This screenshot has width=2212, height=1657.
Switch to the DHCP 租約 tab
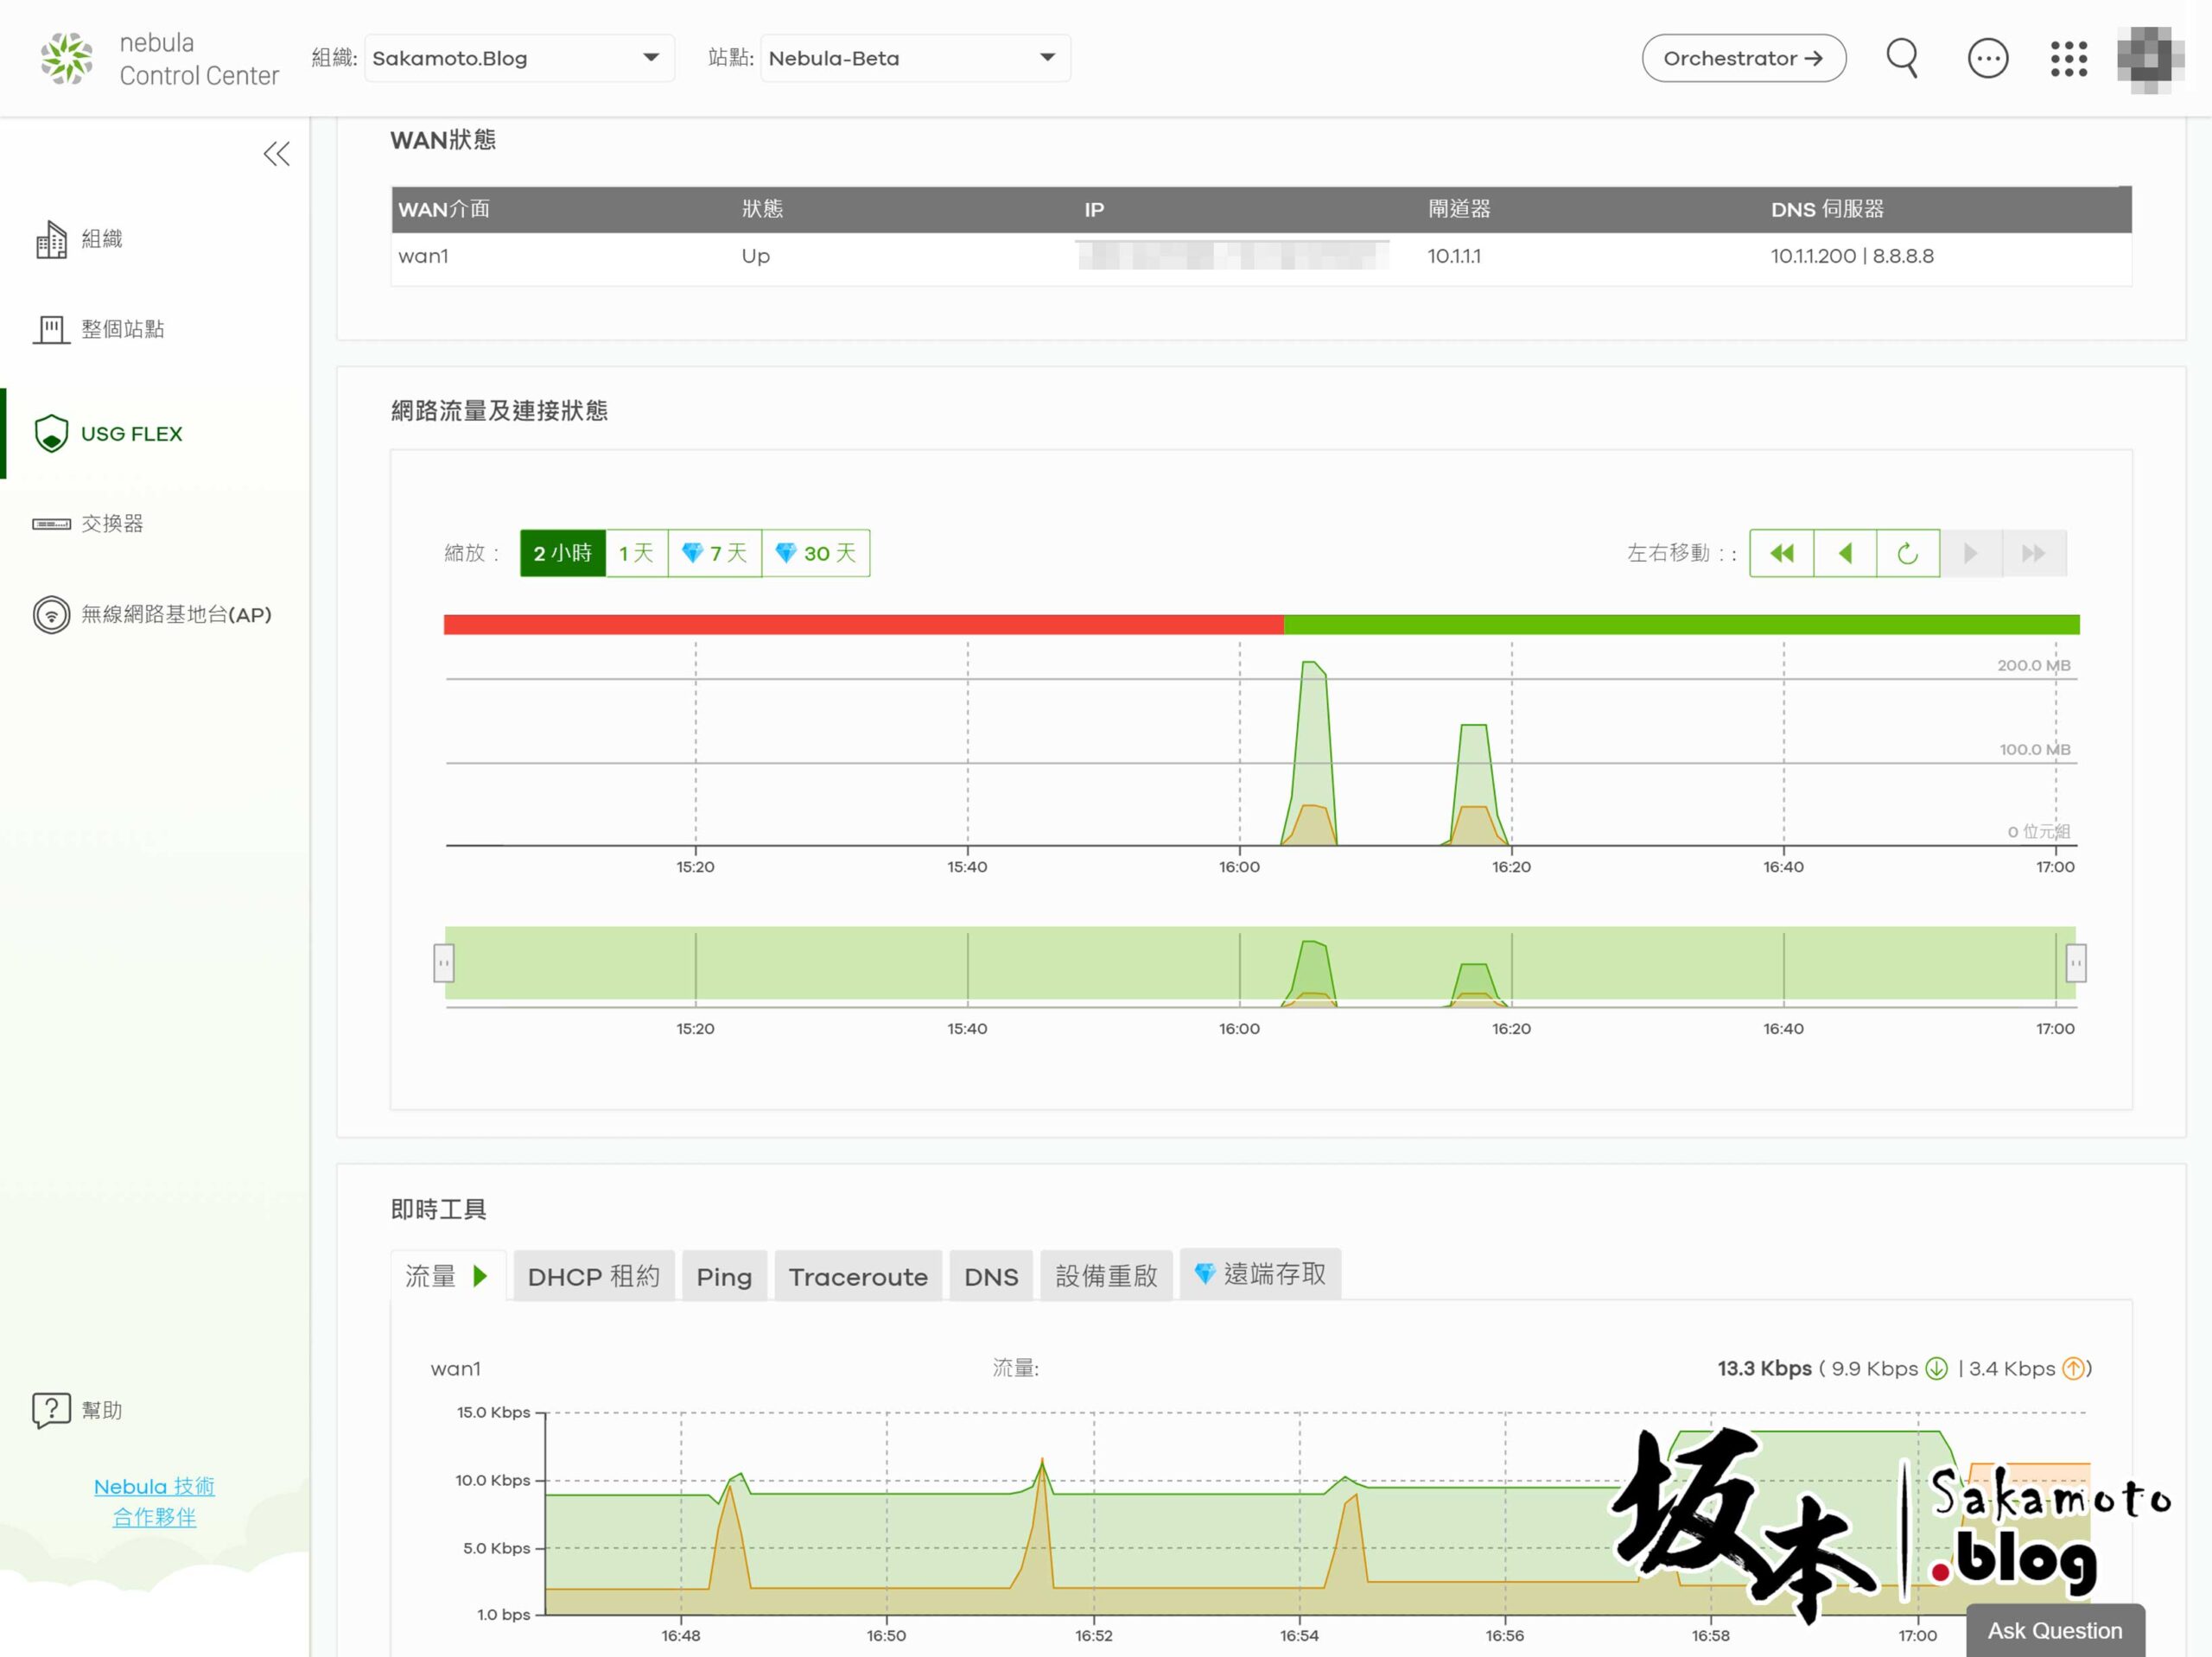click(594, 1276)
